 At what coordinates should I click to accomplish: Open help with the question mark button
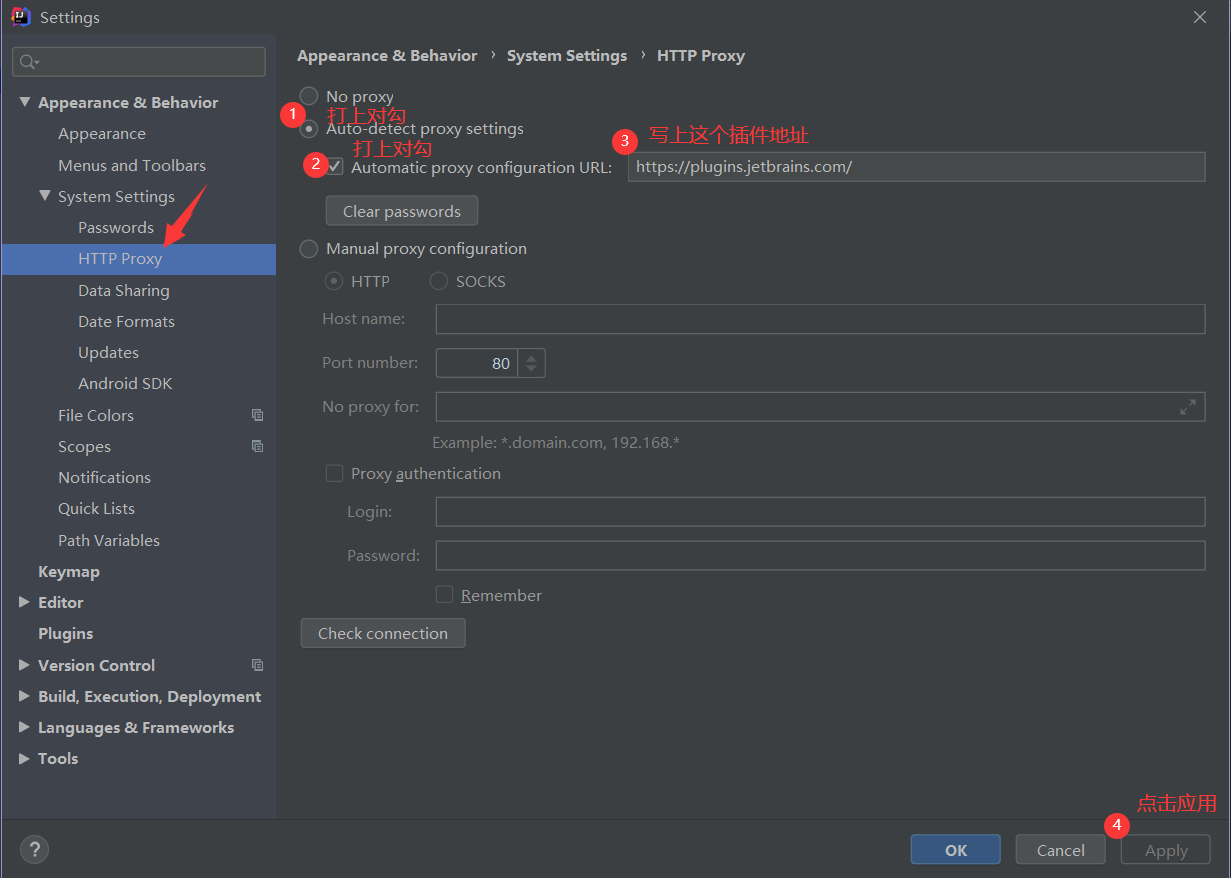pyautogui.click(x=34, y=849)
